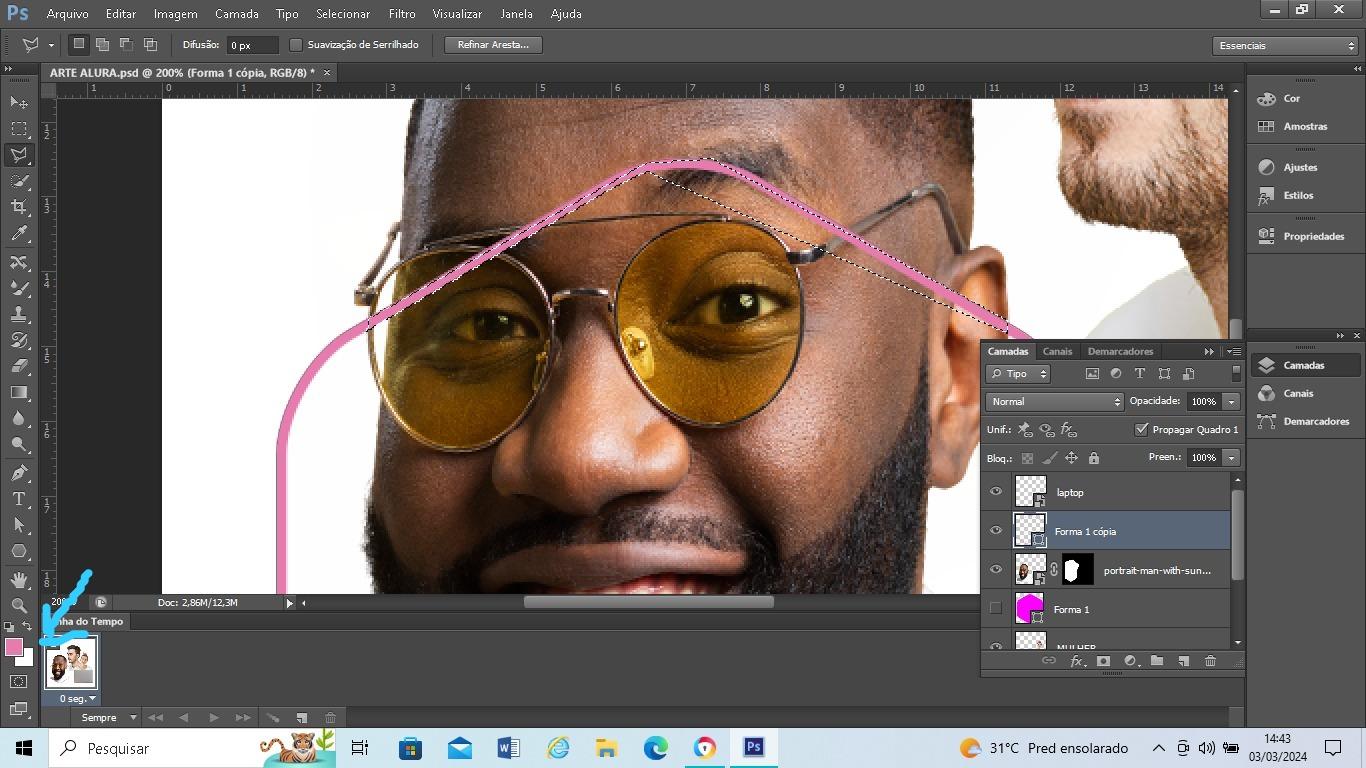Image resolution: width=1366 pixels, height=768 pixels.
Task: Select the Hand tool
Action: (19, 579)
